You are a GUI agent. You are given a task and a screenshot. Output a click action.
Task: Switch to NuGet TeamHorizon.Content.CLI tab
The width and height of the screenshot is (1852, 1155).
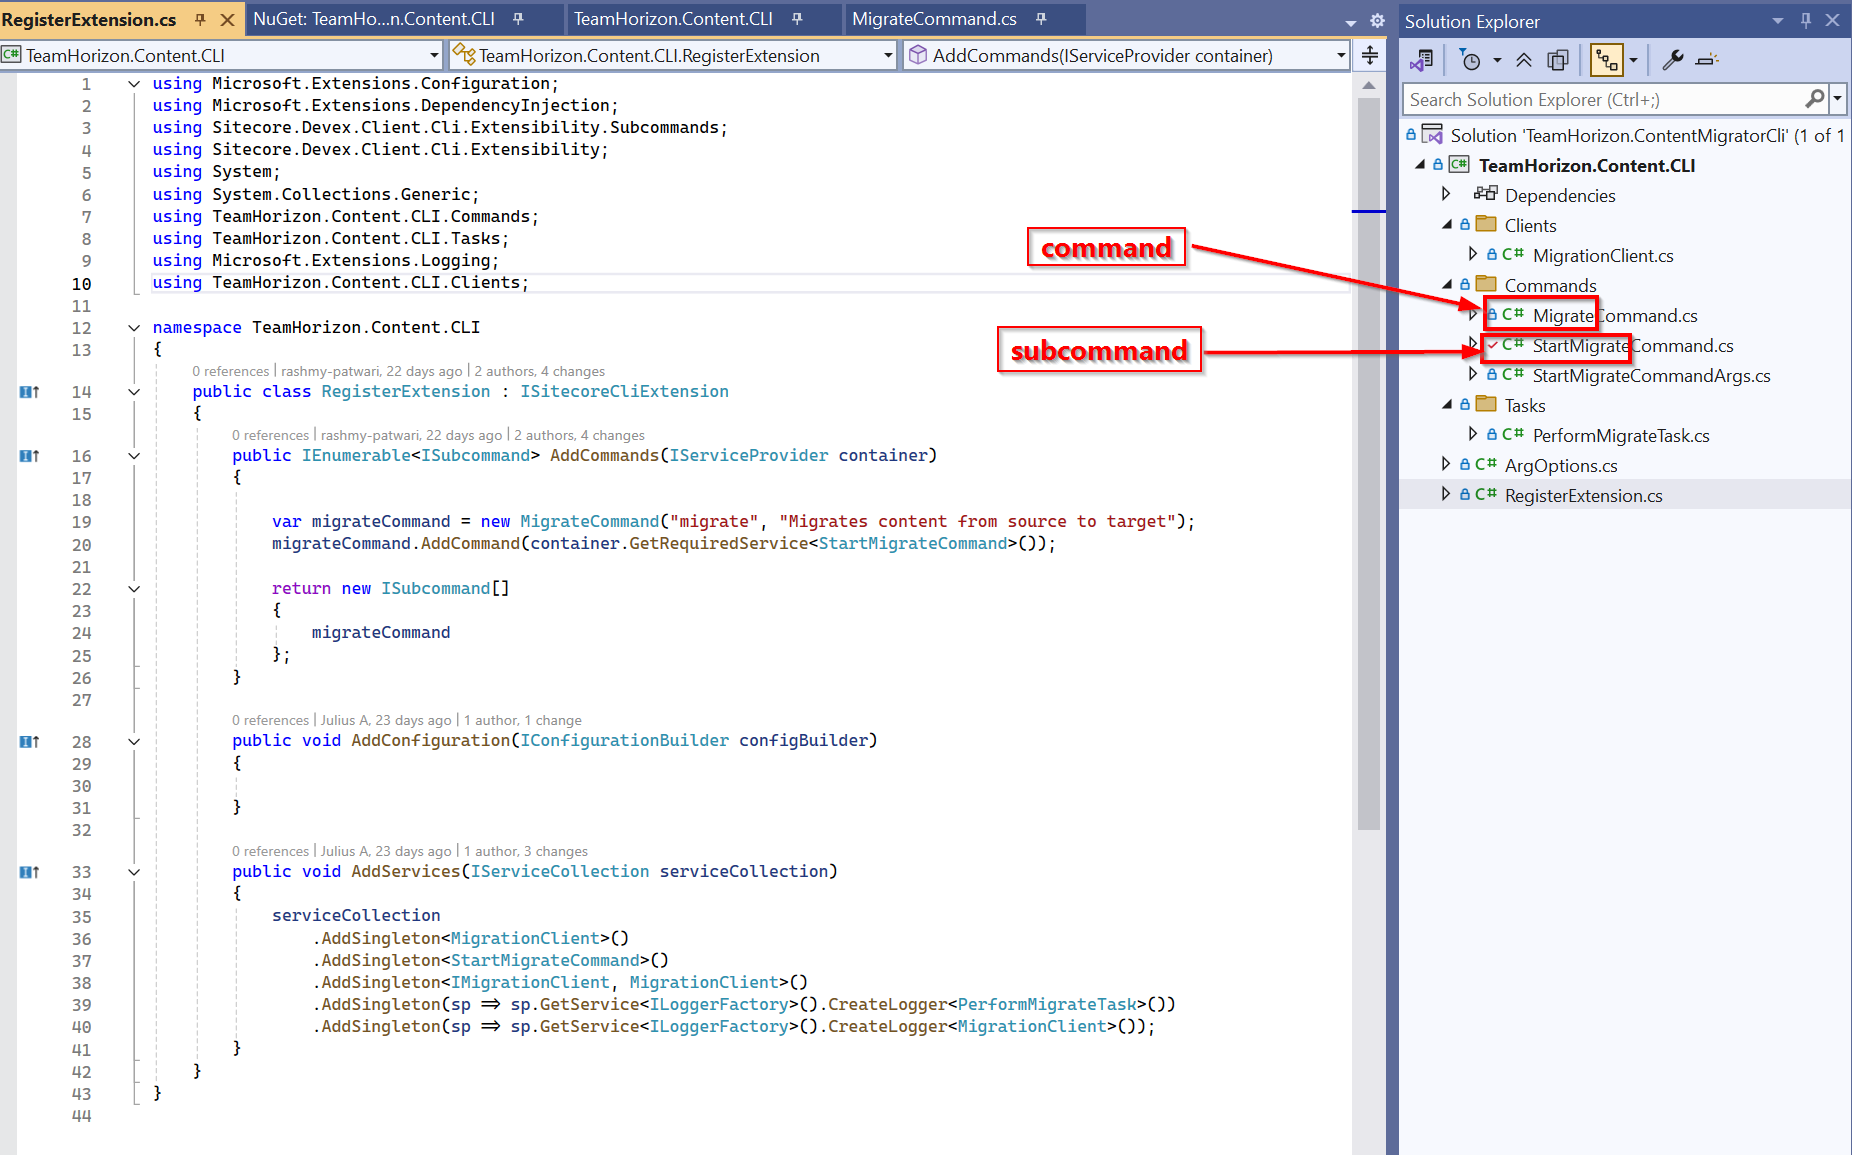[x=374, y=19]
